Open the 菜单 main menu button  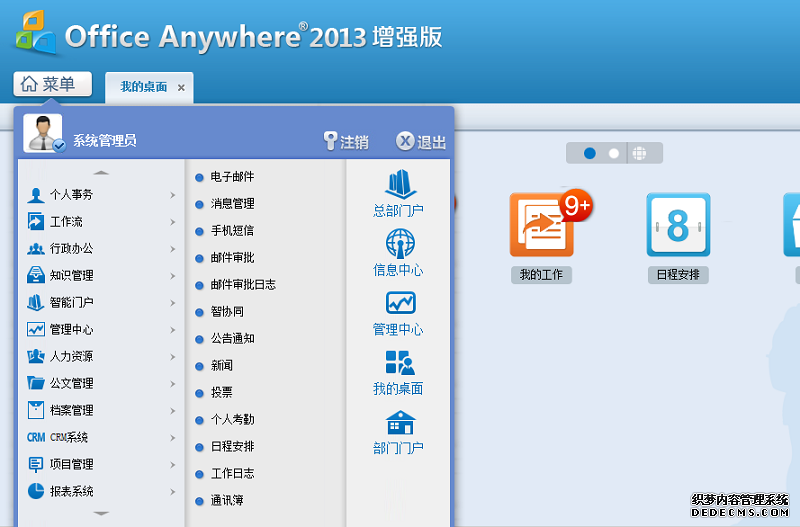tap(53, 84)
